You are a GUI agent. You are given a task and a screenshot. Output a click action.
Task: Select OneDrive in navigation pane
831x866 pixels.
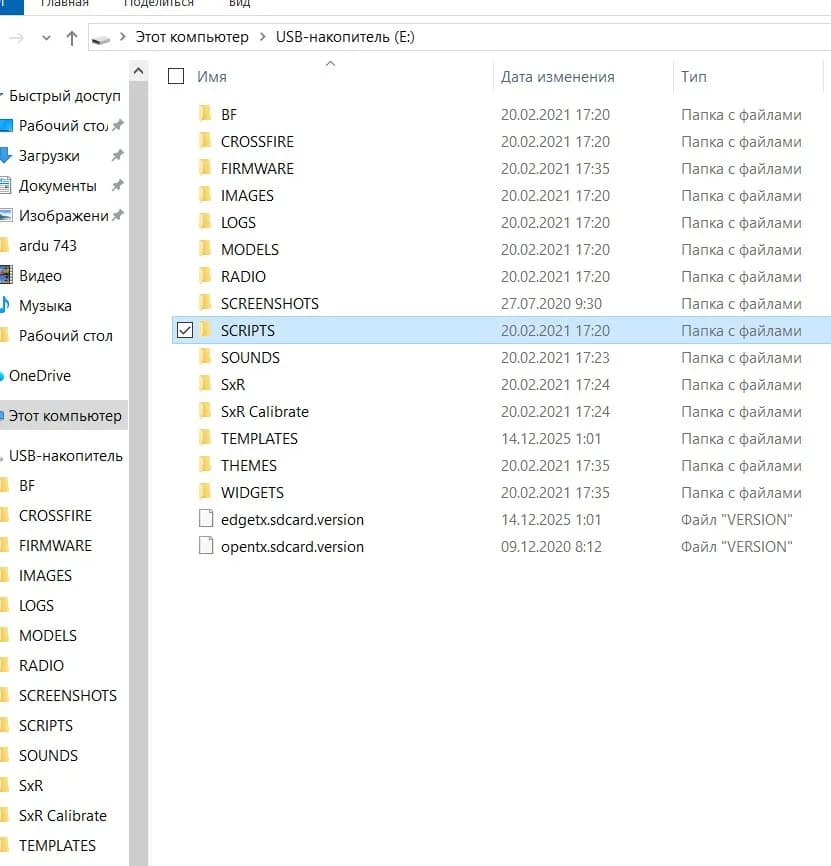pyautogui.click(x=40, y=376)
